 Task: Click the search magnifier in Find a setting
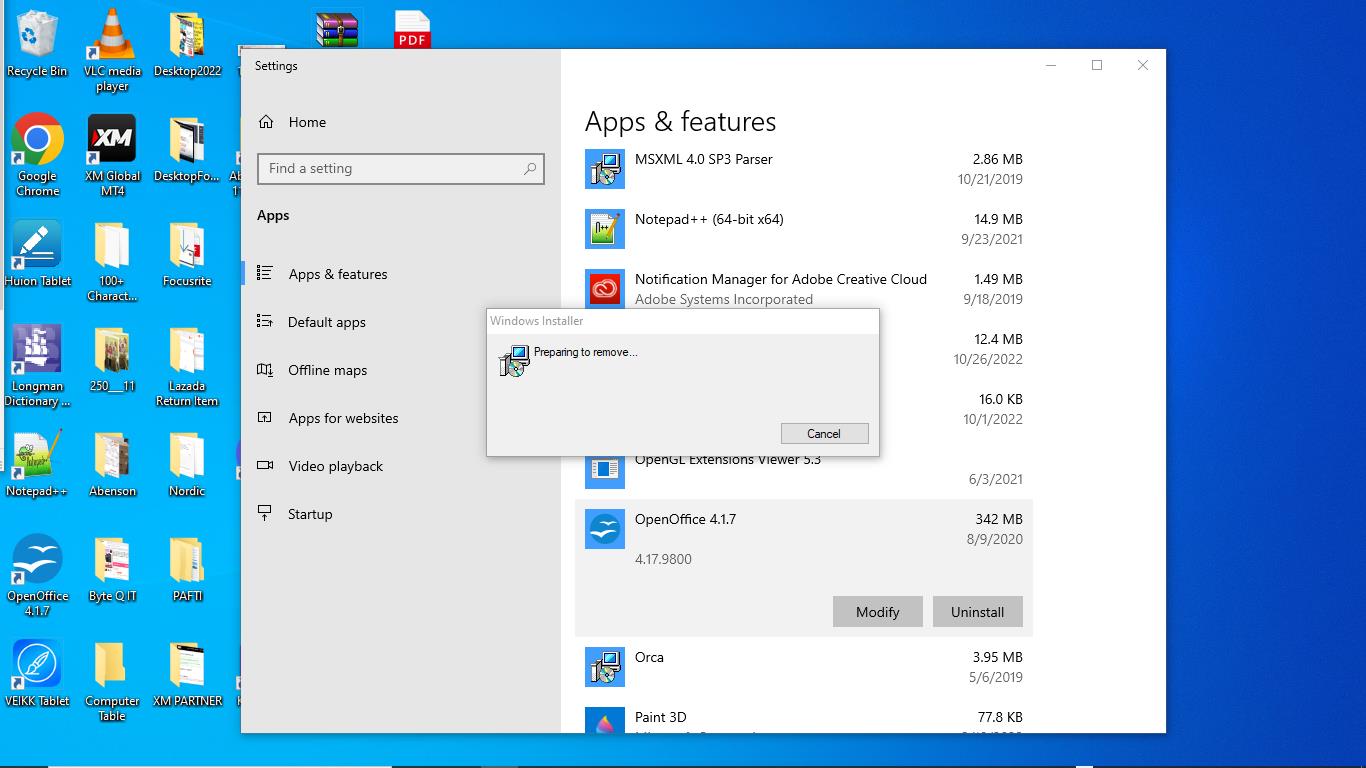tap(530, 169)
